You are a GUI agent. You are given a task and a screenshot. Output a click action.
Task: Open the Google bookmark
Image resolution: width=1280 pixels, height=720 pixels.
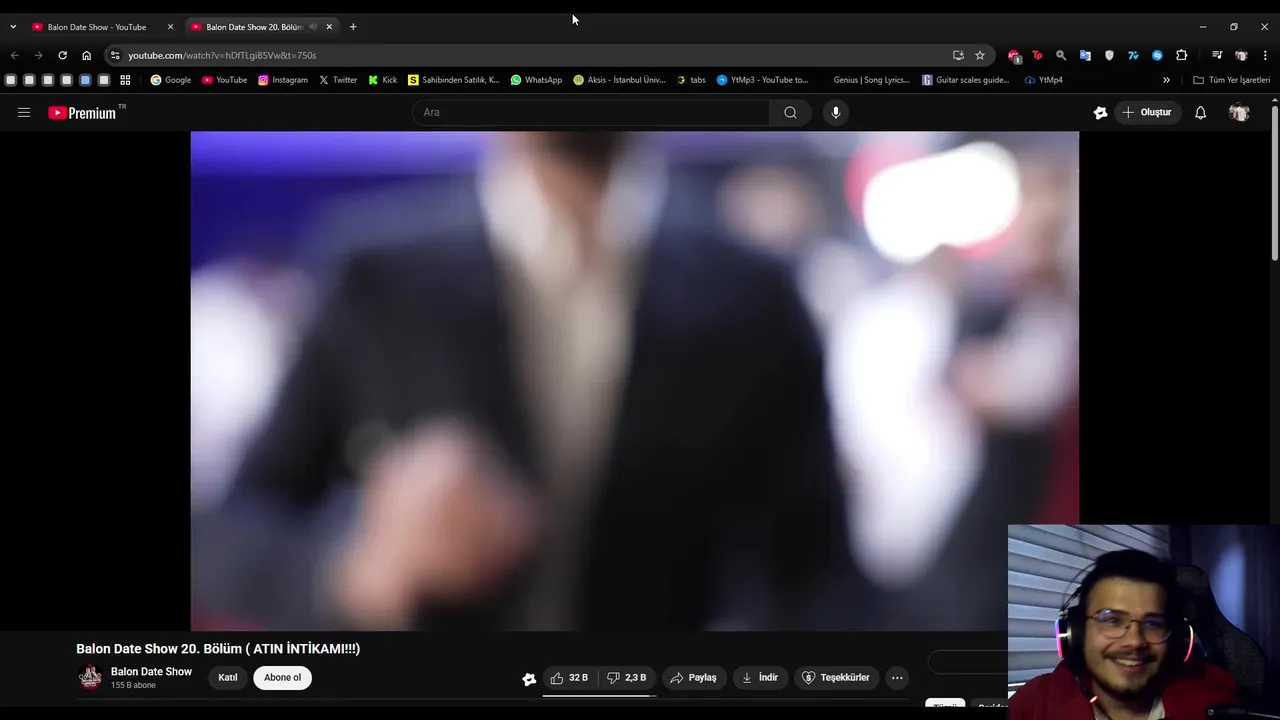tap(171, 80)
